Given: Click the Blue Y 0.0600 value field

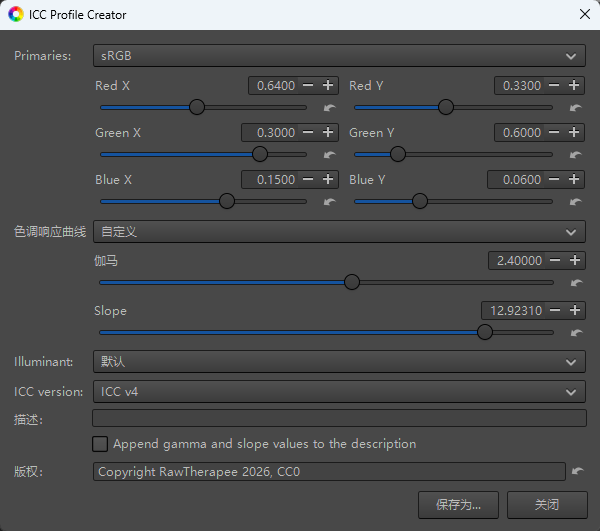Looking at the screenshot, I should coord(517,179).
